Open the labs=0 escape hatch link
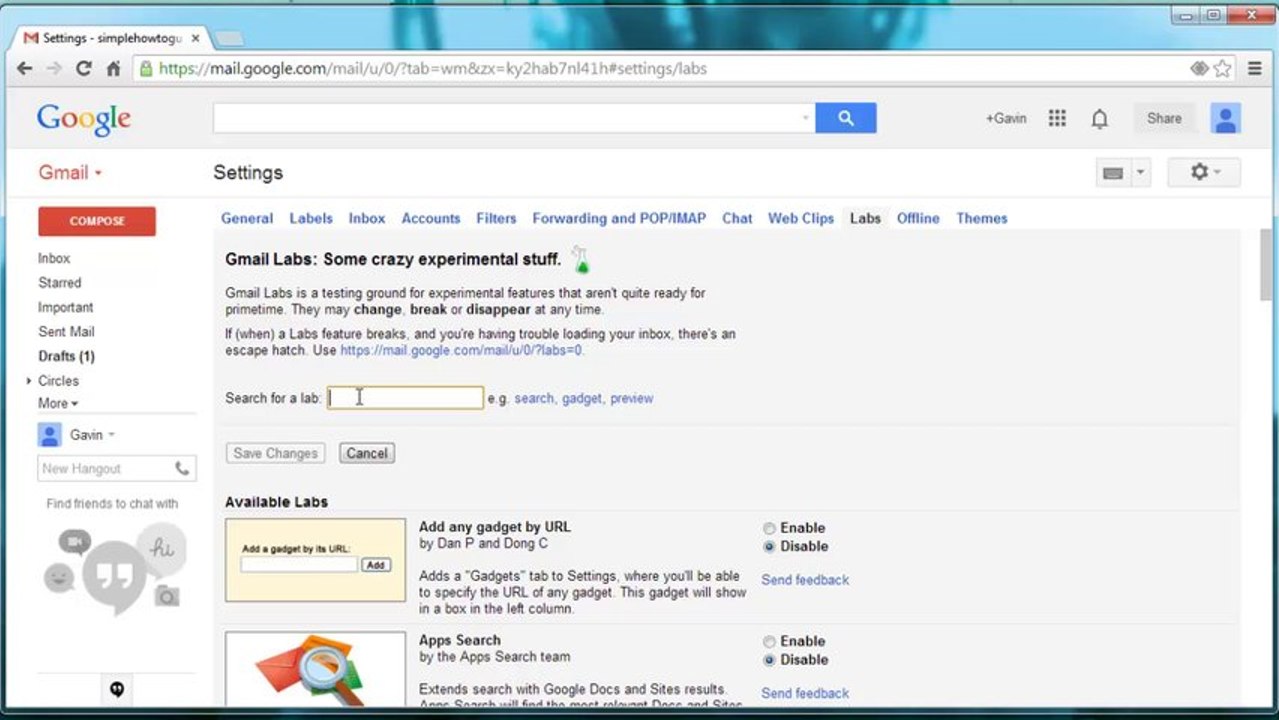Image resolution: width=1279 pixels, height=720 pixels. point(461,351)
